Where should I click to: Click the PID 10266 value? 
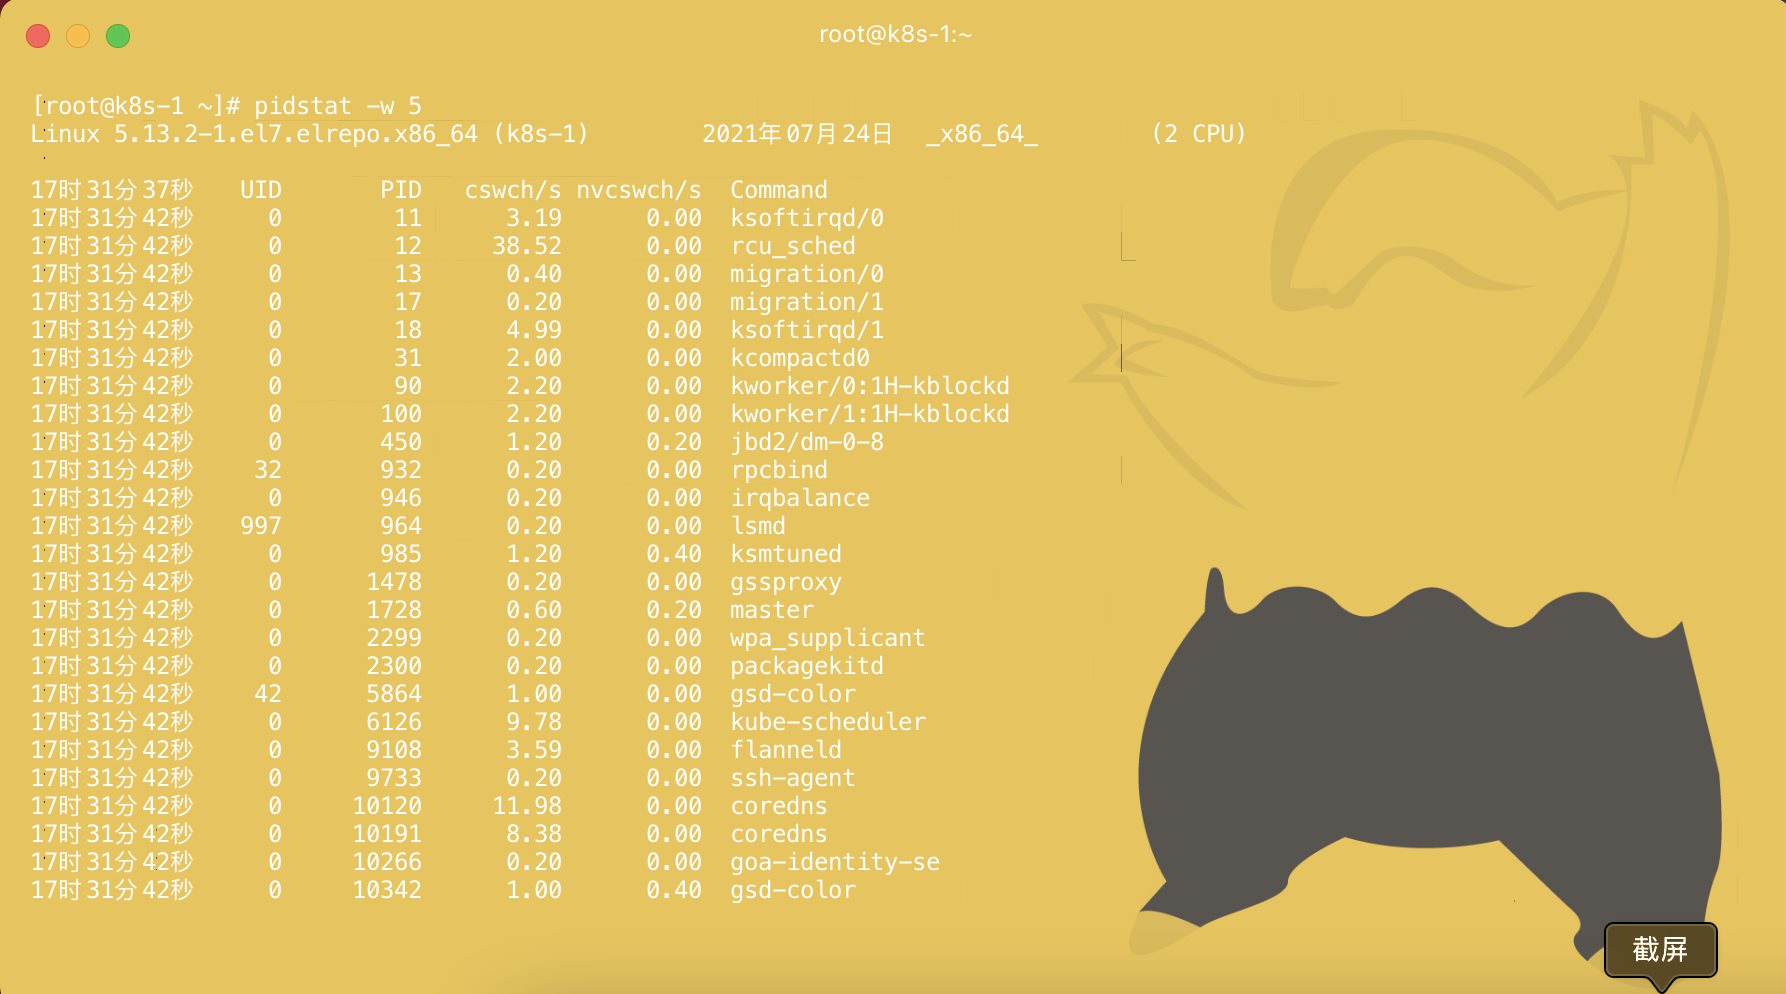pos(387,862)
